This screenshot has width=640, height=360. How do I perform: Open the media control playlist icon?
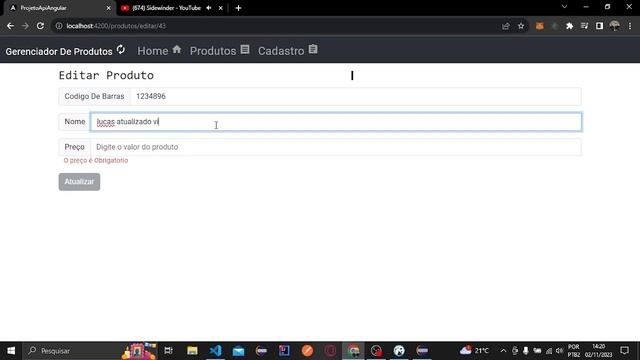584,26
